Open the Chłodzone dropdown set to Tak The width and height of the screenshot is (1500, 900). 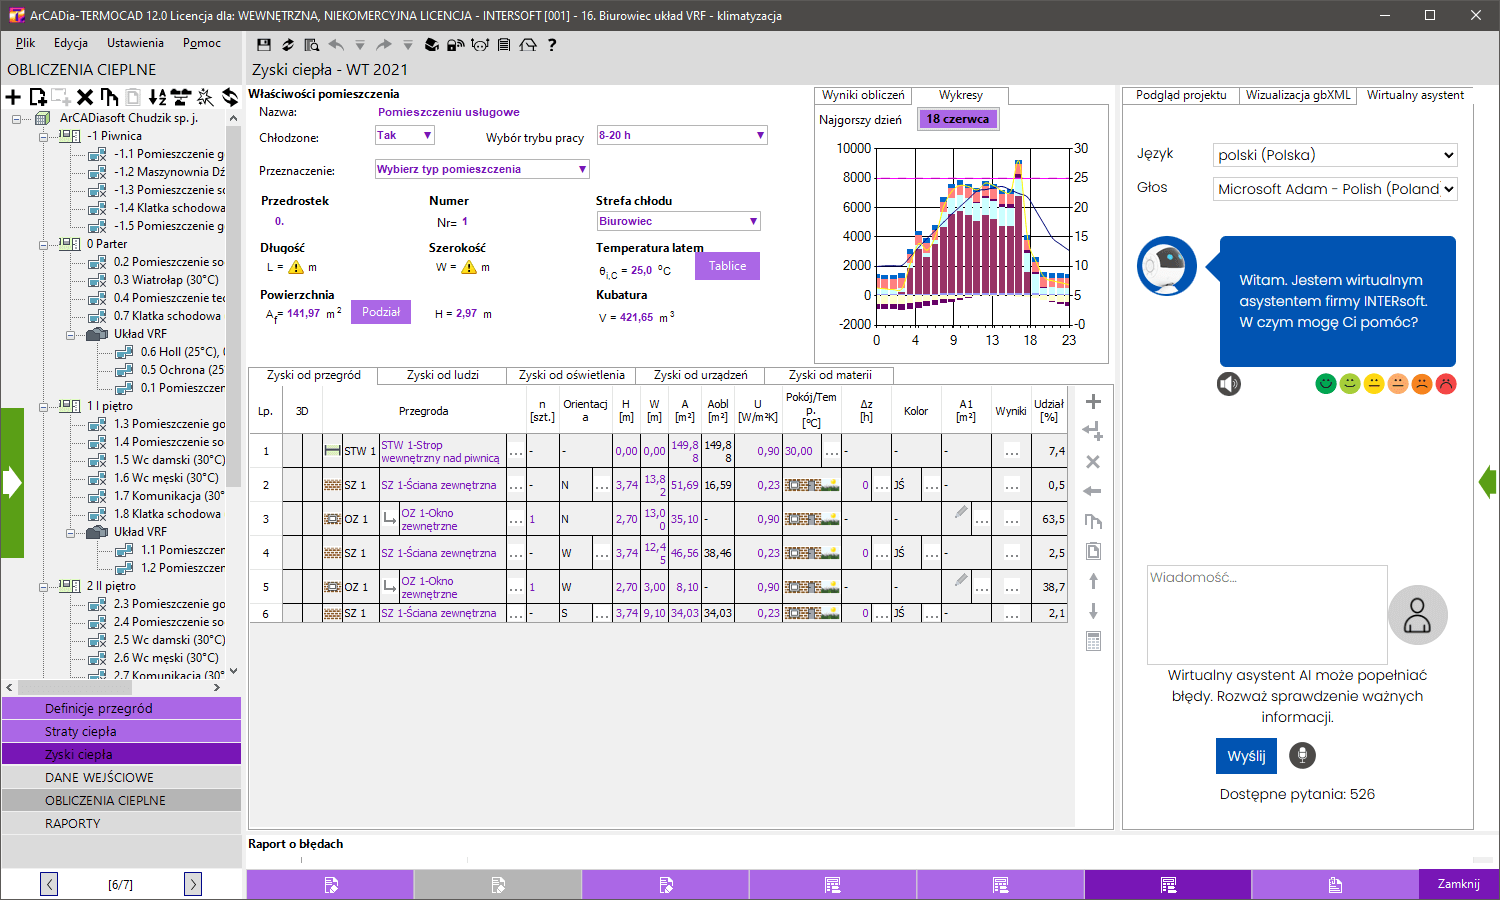click(x=425, y=135)
